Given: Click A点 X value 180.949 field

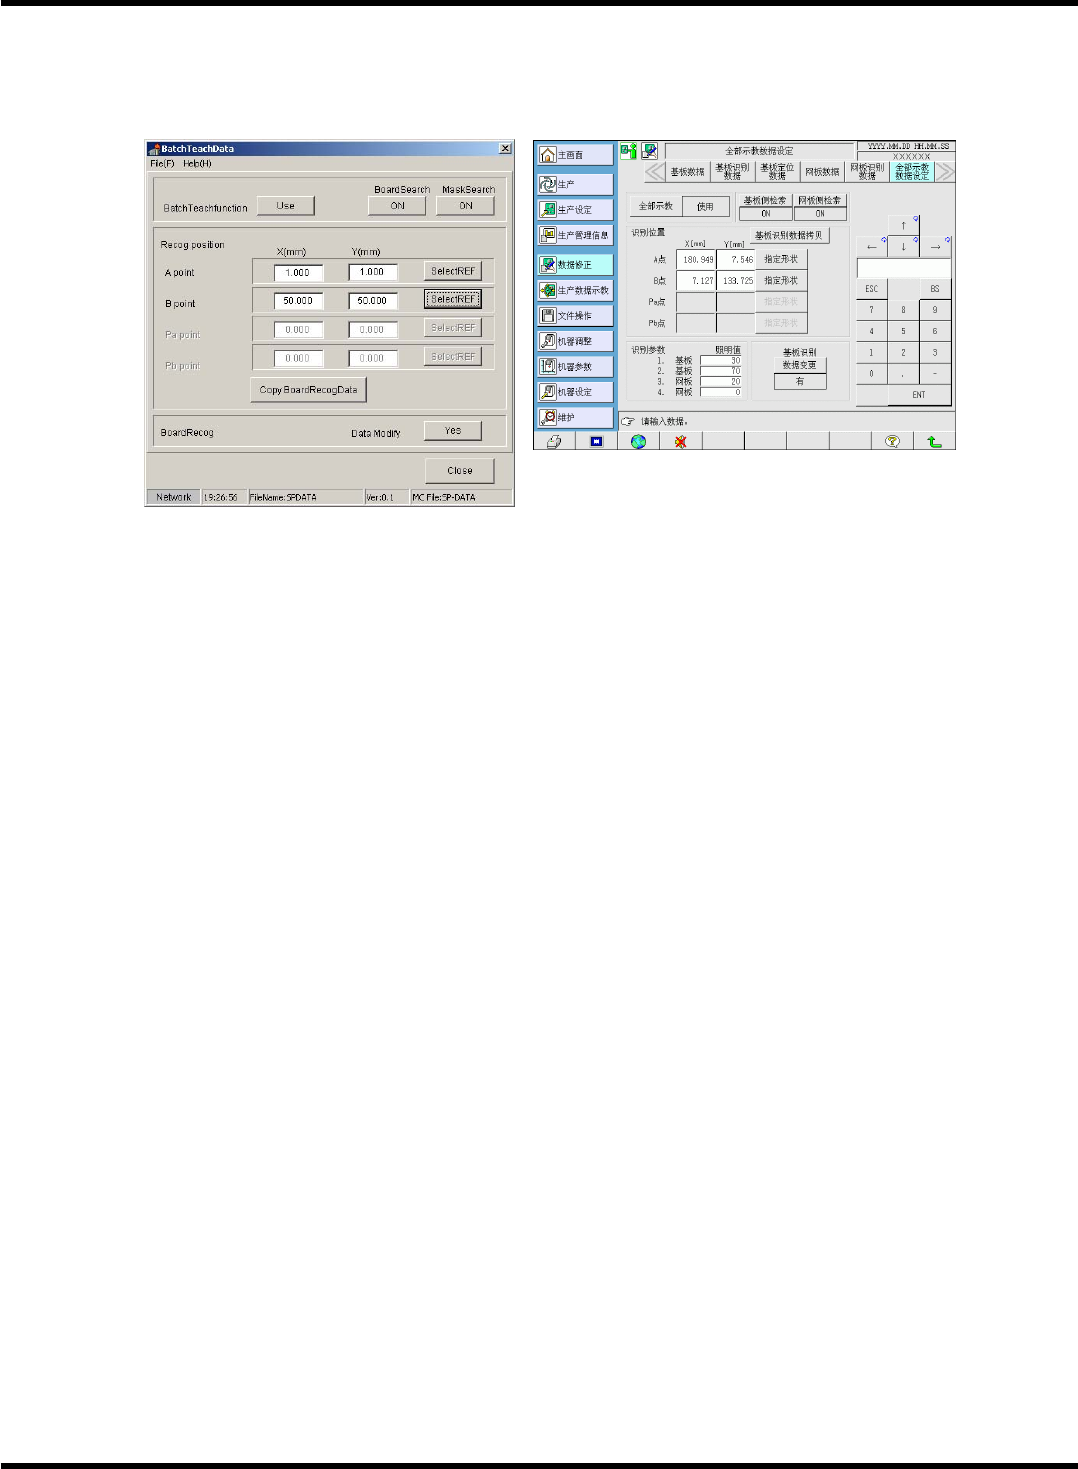Looking at the screenshot, I should coord(696,260).
